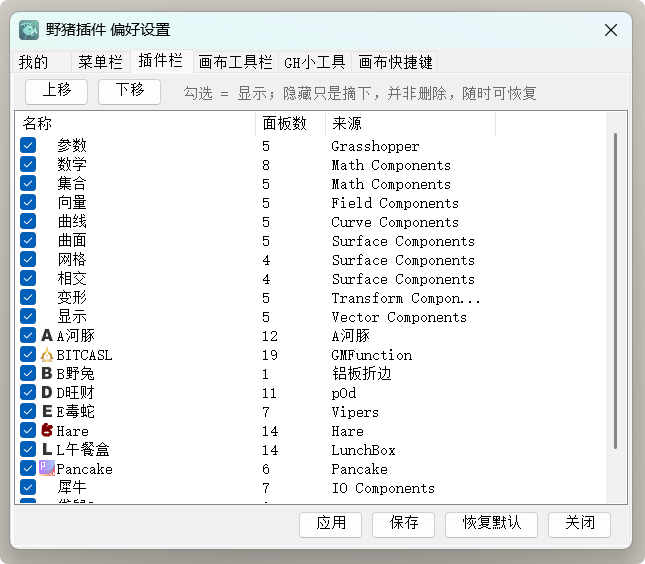
Task: Uncheck the Hare checkbox
Action: (x=28, y=430)
